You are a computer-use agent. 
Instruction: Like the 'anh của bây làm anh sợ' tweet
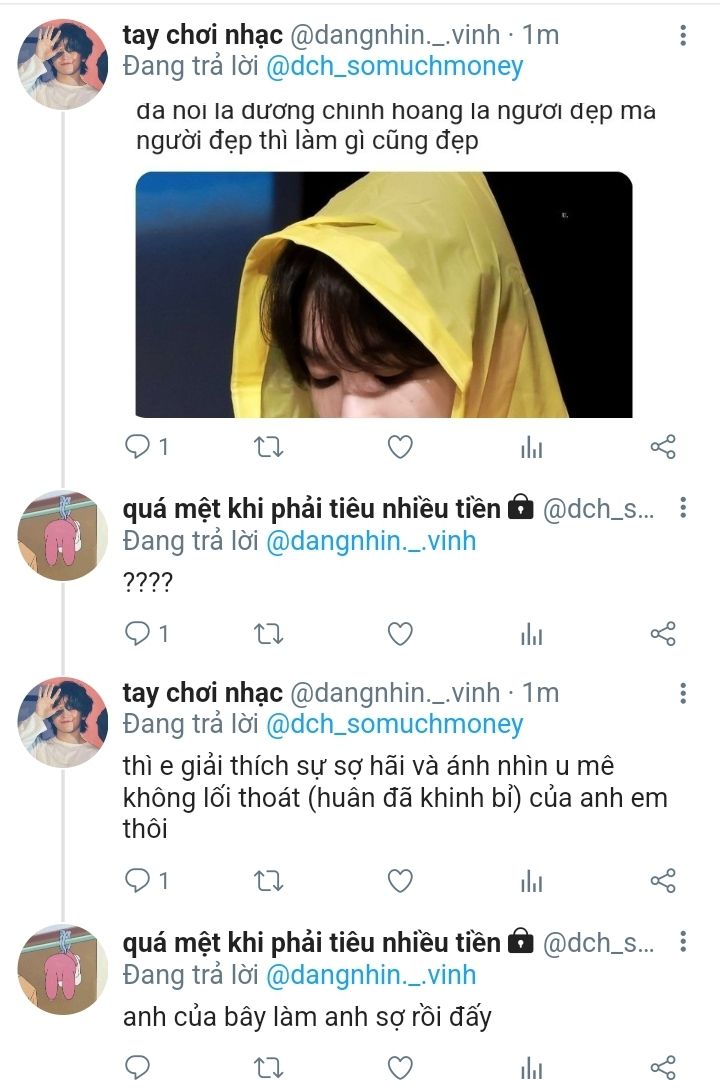[400, 1068]
